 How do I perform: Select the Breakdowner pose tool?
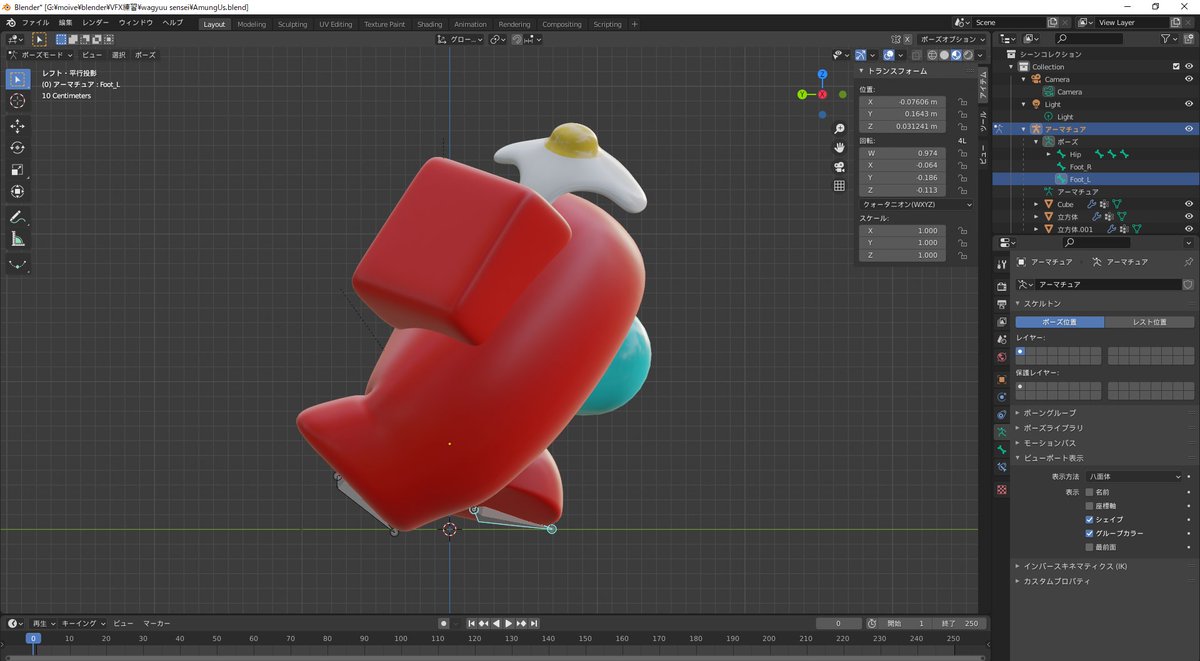[x=18, y=265]
